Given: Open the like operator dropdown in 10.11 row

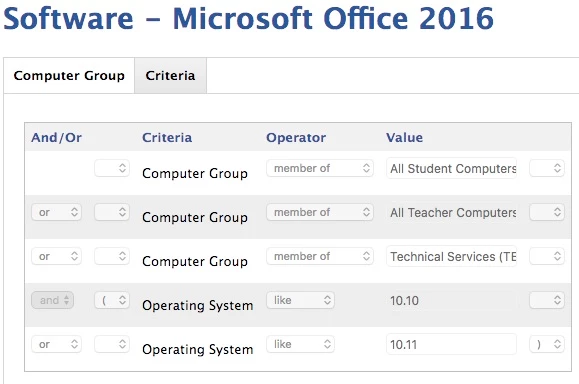Looking at the screenshot, I should tap(301, 344).
